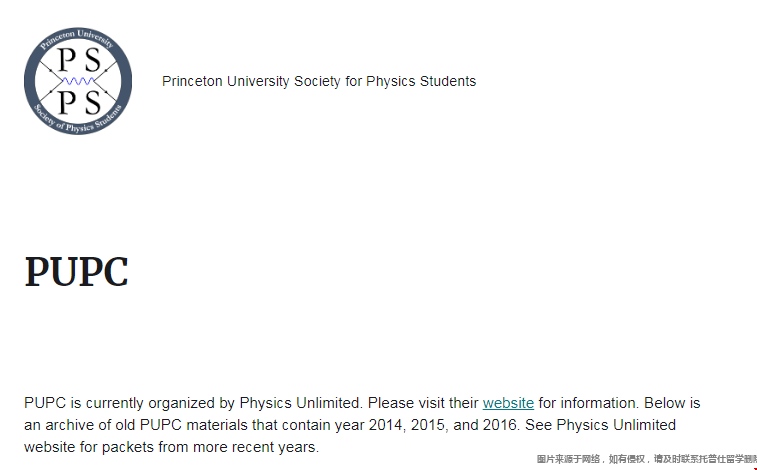Click the PUPC page heading
Screen dimensions: 757x470
tap(76, 272)
